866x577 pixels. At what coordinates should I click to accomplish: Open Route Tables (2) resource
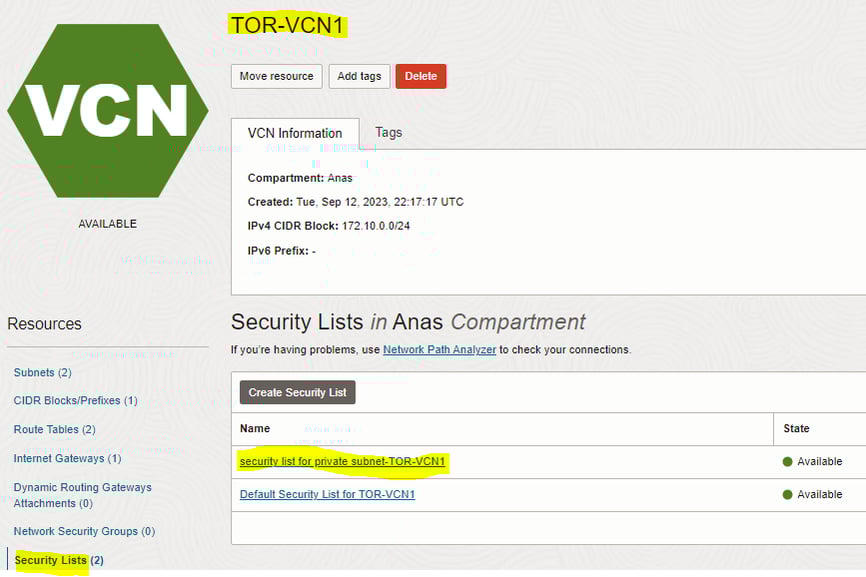click(55, 430)
